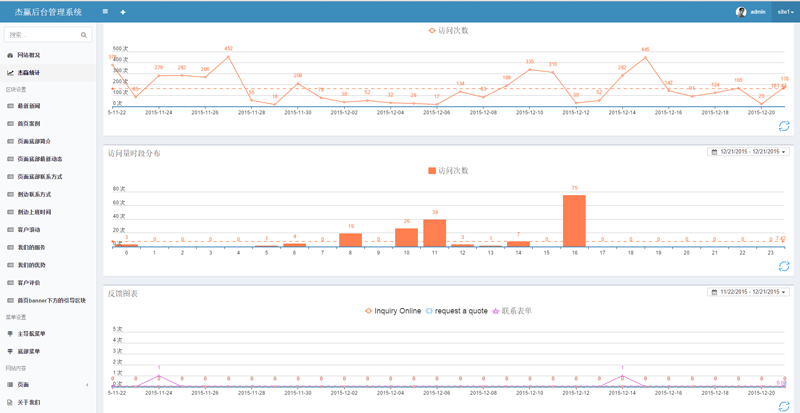Open the 12/21/2015 - 12/21/2015 date range picker

(x=748, y=152)
